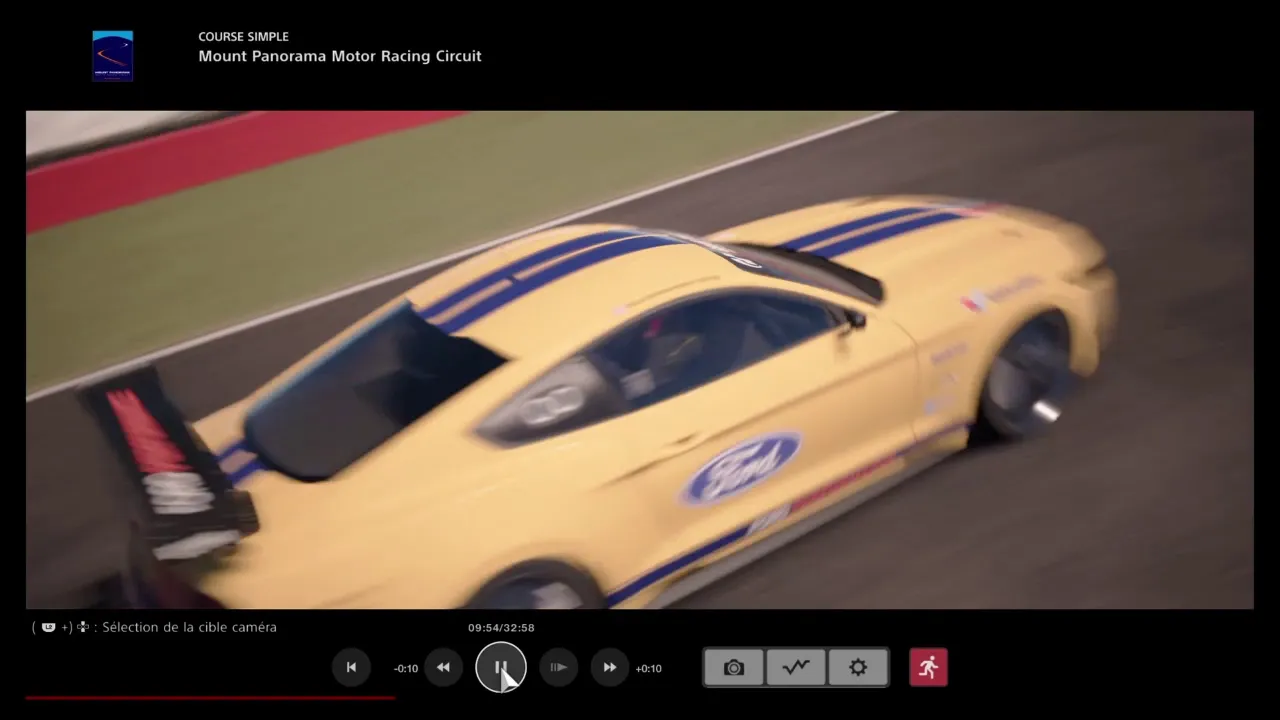This screenshot has width=1280, height=720.
Task: Click the +0:10 forward label
Action: tap(649, 668)
